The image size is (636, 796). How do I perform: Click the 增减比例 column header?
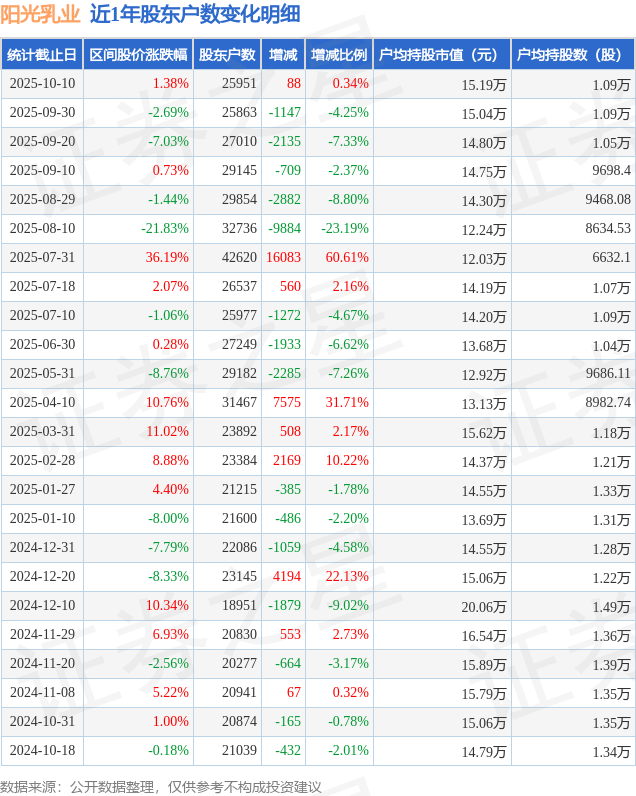[x=339, y=55]
